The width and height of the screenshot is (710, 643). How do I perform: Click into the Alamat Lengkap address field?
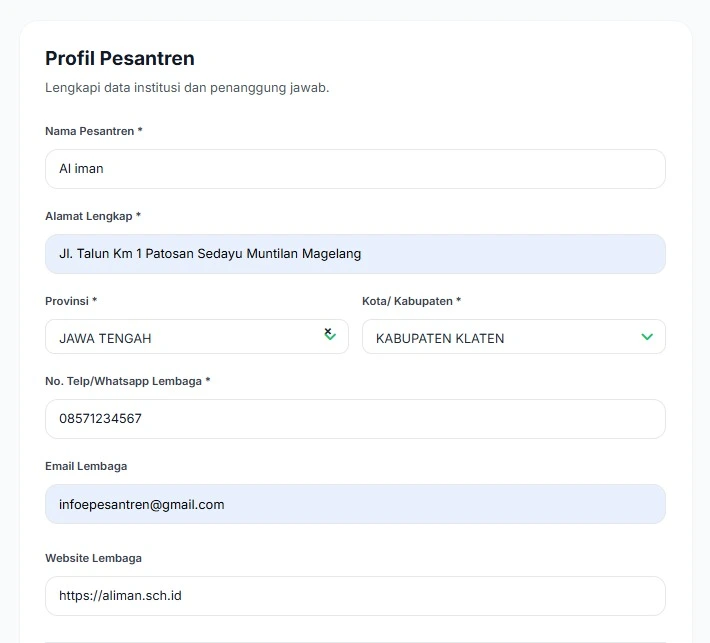[x=355, y=254]
